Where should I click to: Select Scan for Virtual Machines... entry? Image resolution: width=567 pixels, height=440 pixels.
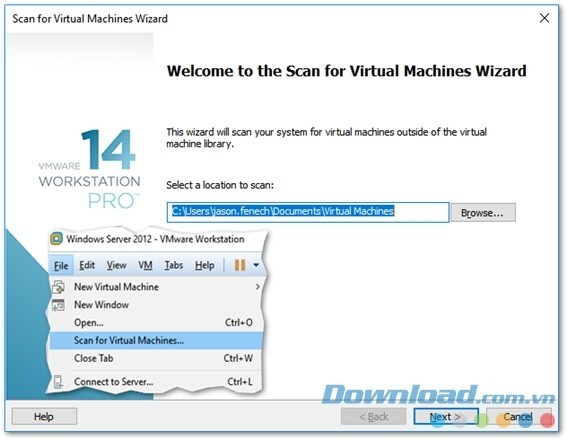[155, 341]
